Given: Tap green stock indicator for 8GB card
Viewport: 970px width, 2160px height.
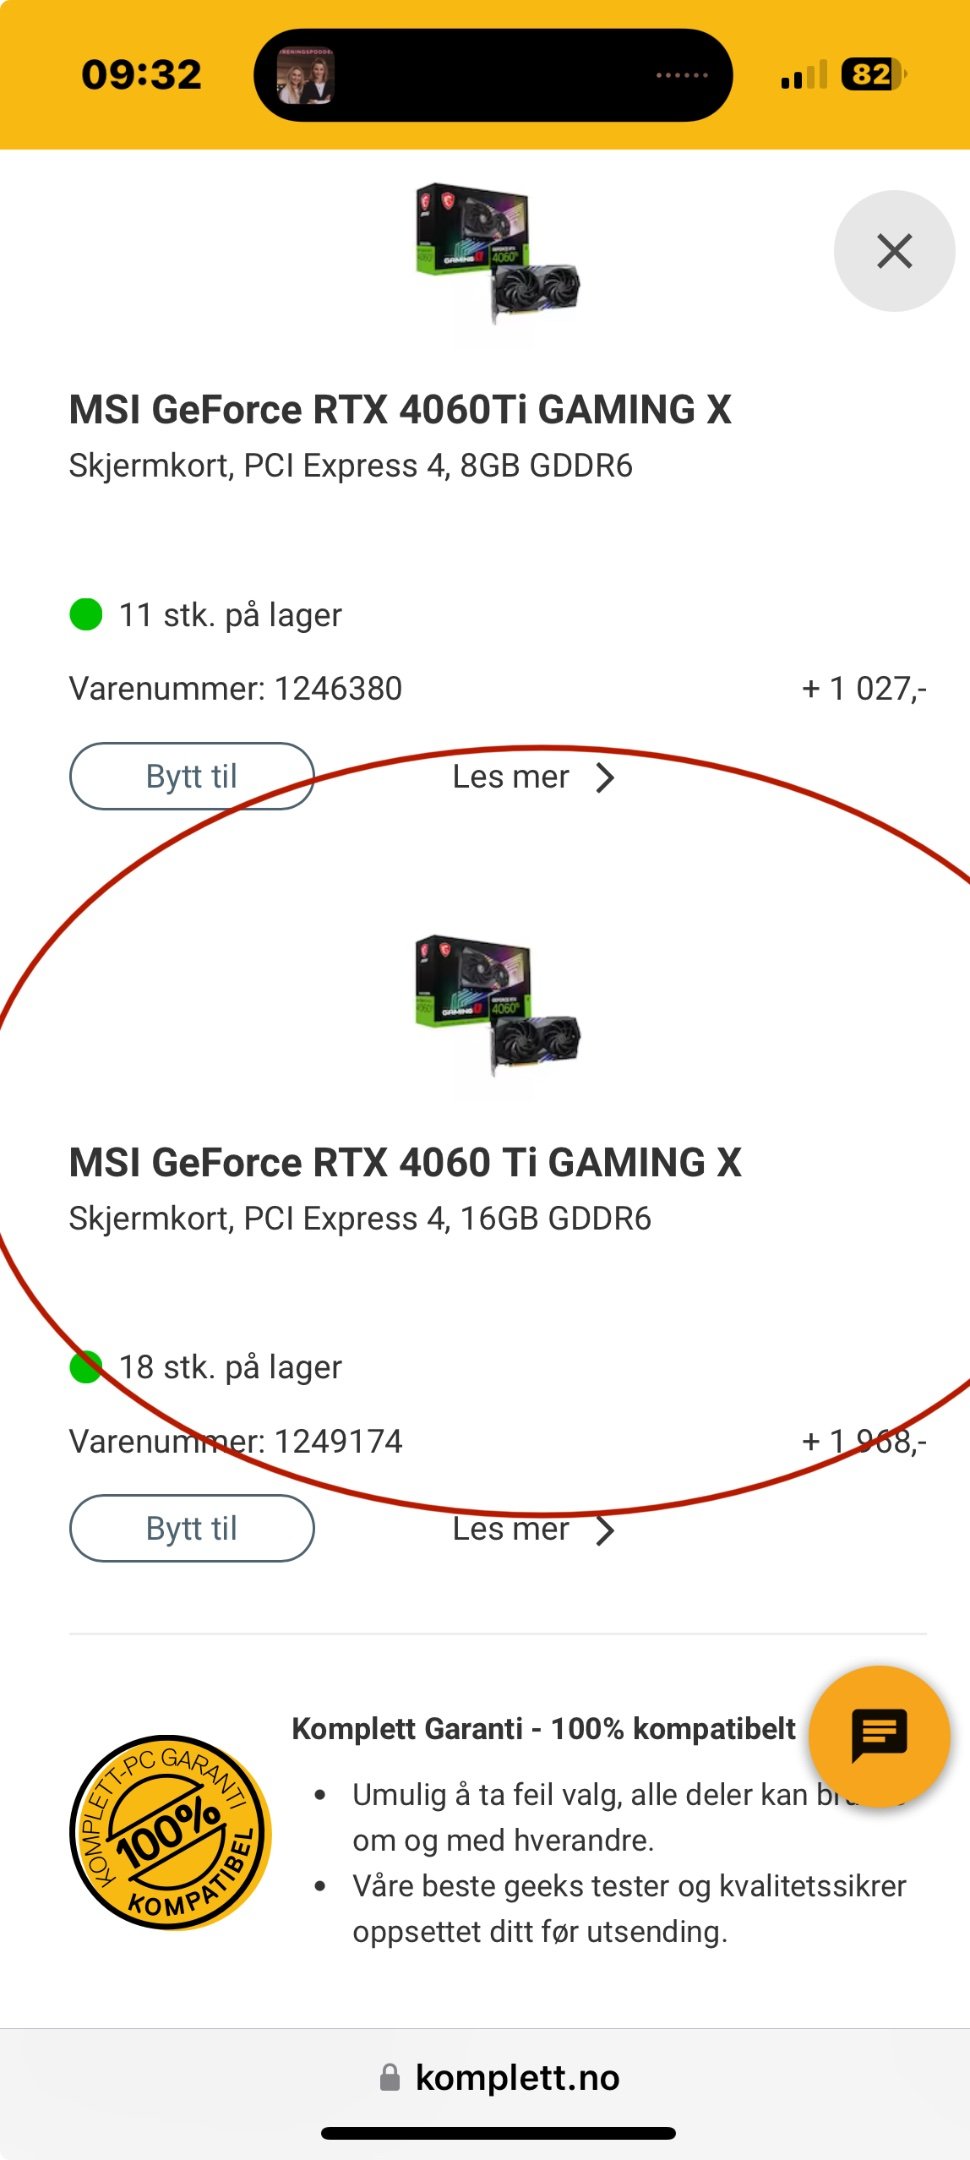Looking at the screenshot, I should click(x=86, y=614).
